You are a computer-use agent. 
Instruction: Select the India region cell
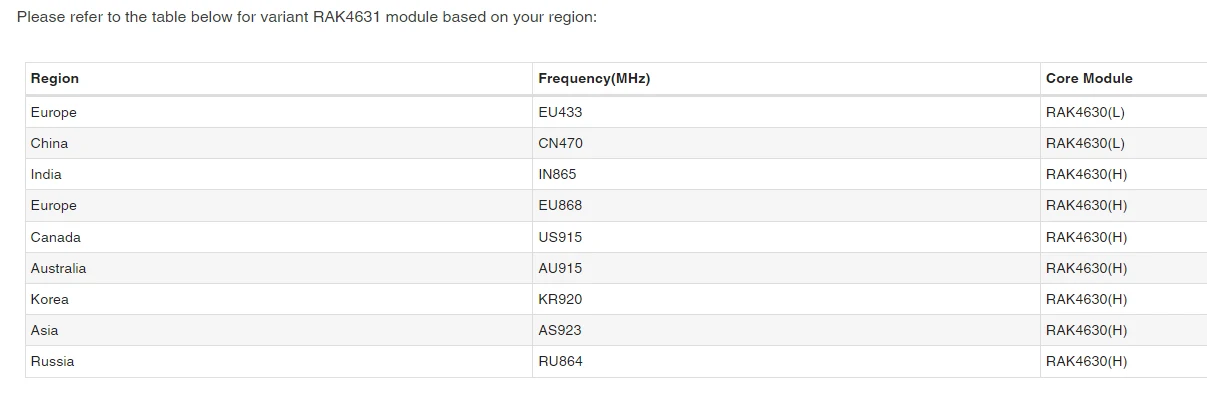pos(46,174)
